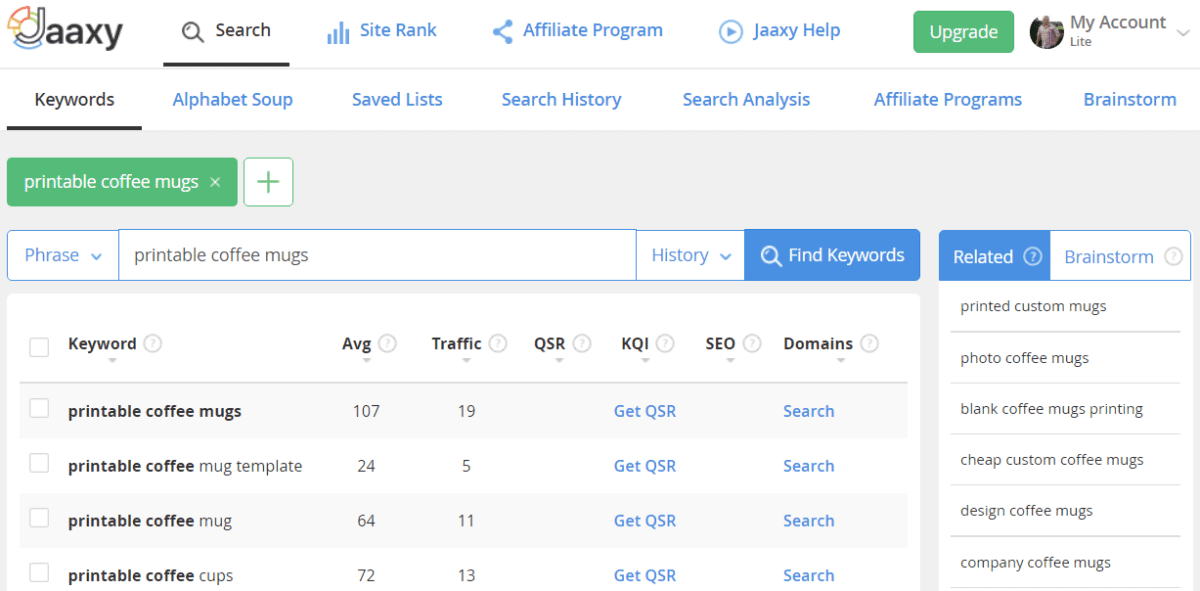The height and width of the screenshot is (591, 1200).
Task: Open help for Traffic column
Action: (x=497, y=343)
